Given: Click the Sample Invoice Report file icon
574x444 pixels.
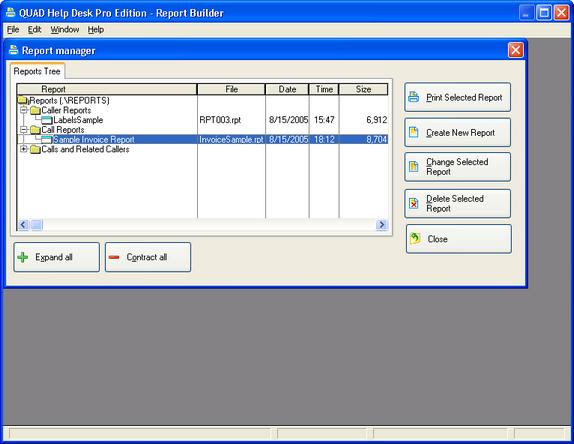Looking at the screenshot, I should point(46,139).
